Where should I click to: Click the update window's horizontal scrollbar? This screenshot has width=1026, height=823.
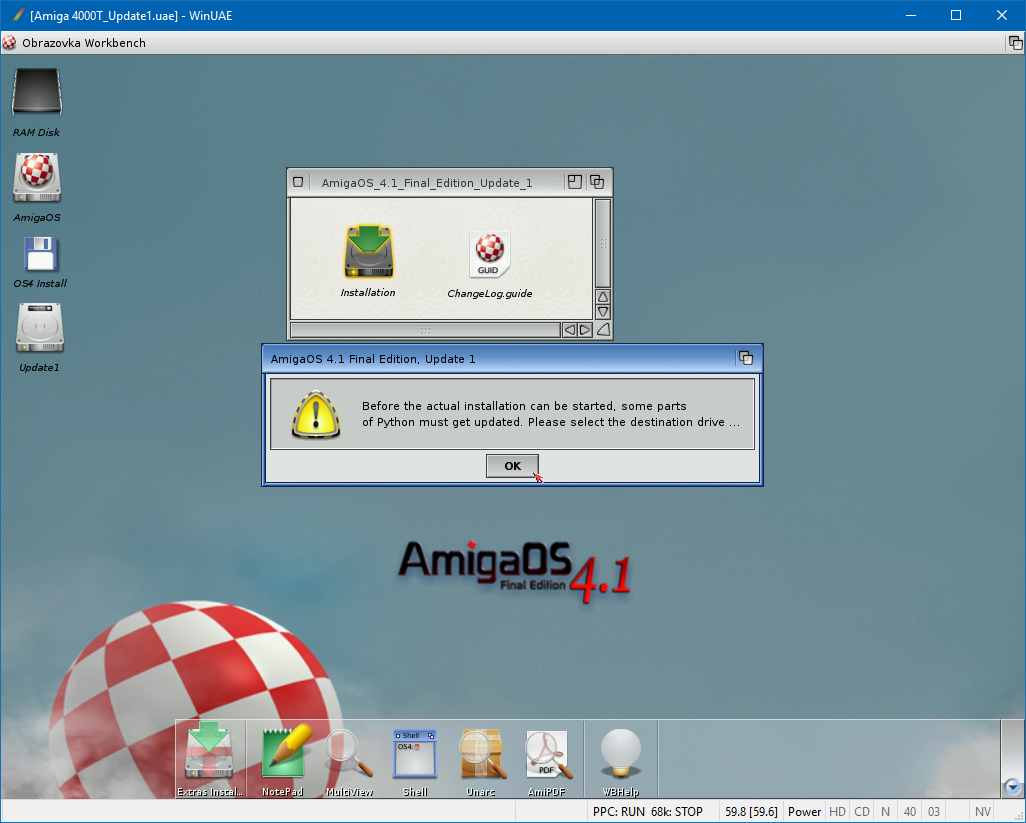coord(425,330)
